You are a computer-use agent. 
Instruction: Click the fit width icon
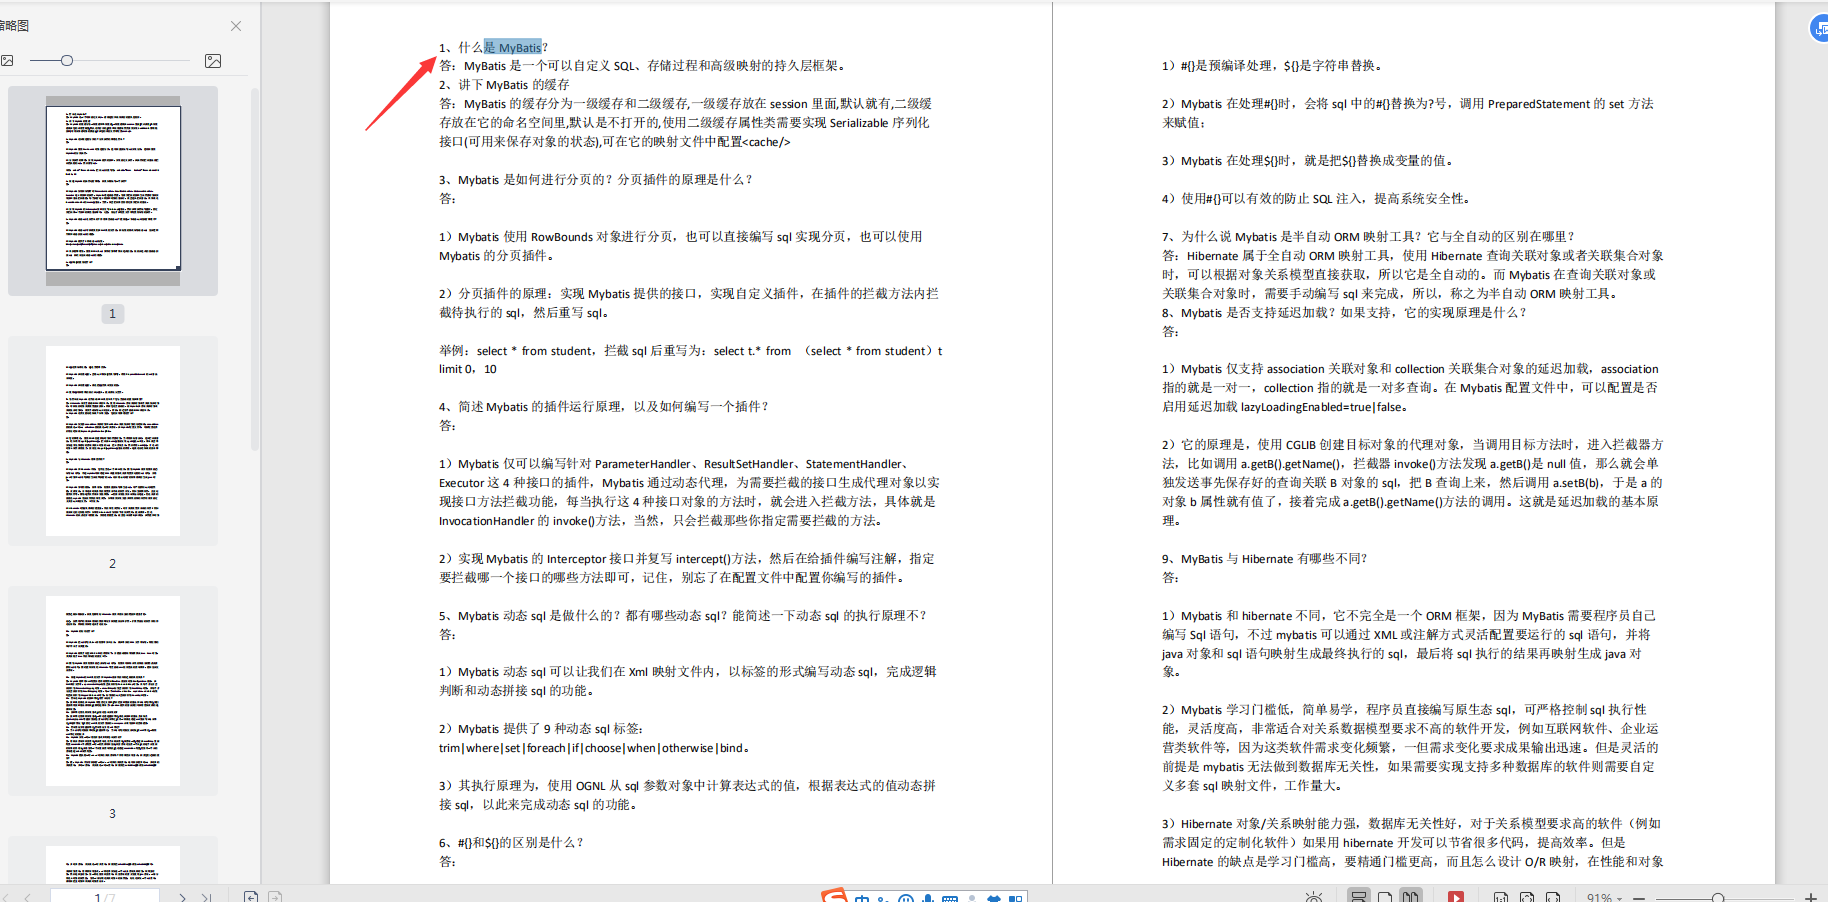1553,897
